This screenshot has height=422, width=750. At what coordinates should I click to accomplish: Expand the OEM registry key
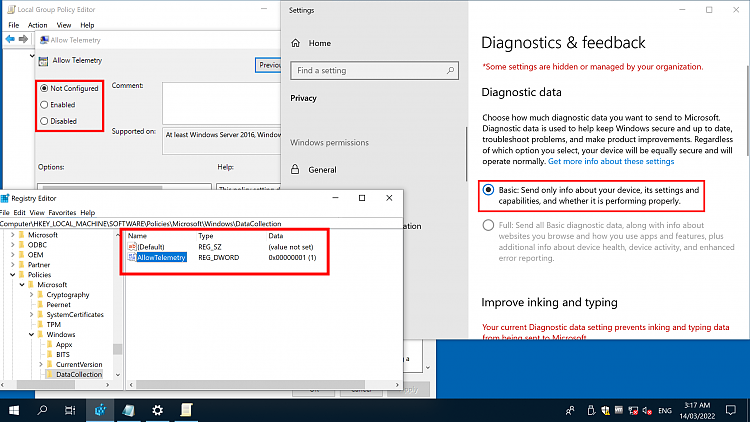[12, 255]
